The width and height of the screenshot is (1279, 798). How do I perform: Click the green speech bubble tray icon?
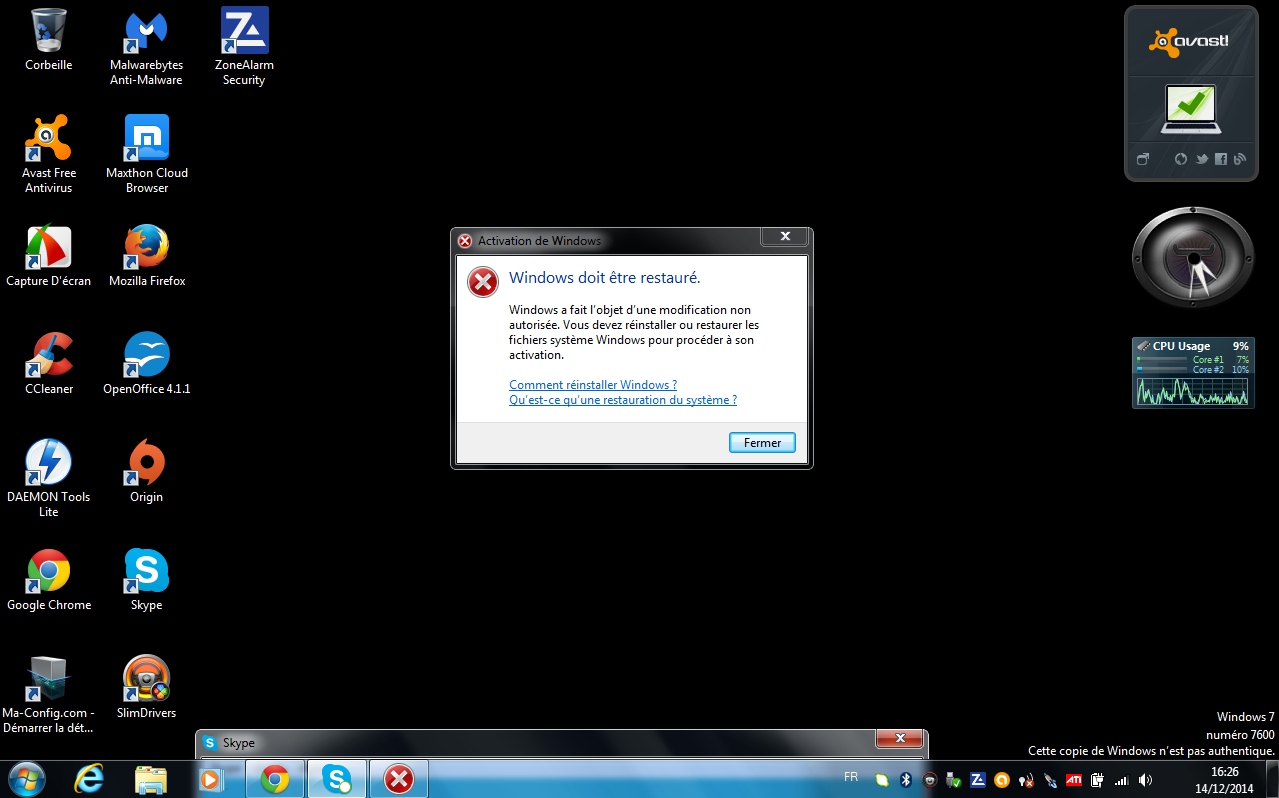882,780
